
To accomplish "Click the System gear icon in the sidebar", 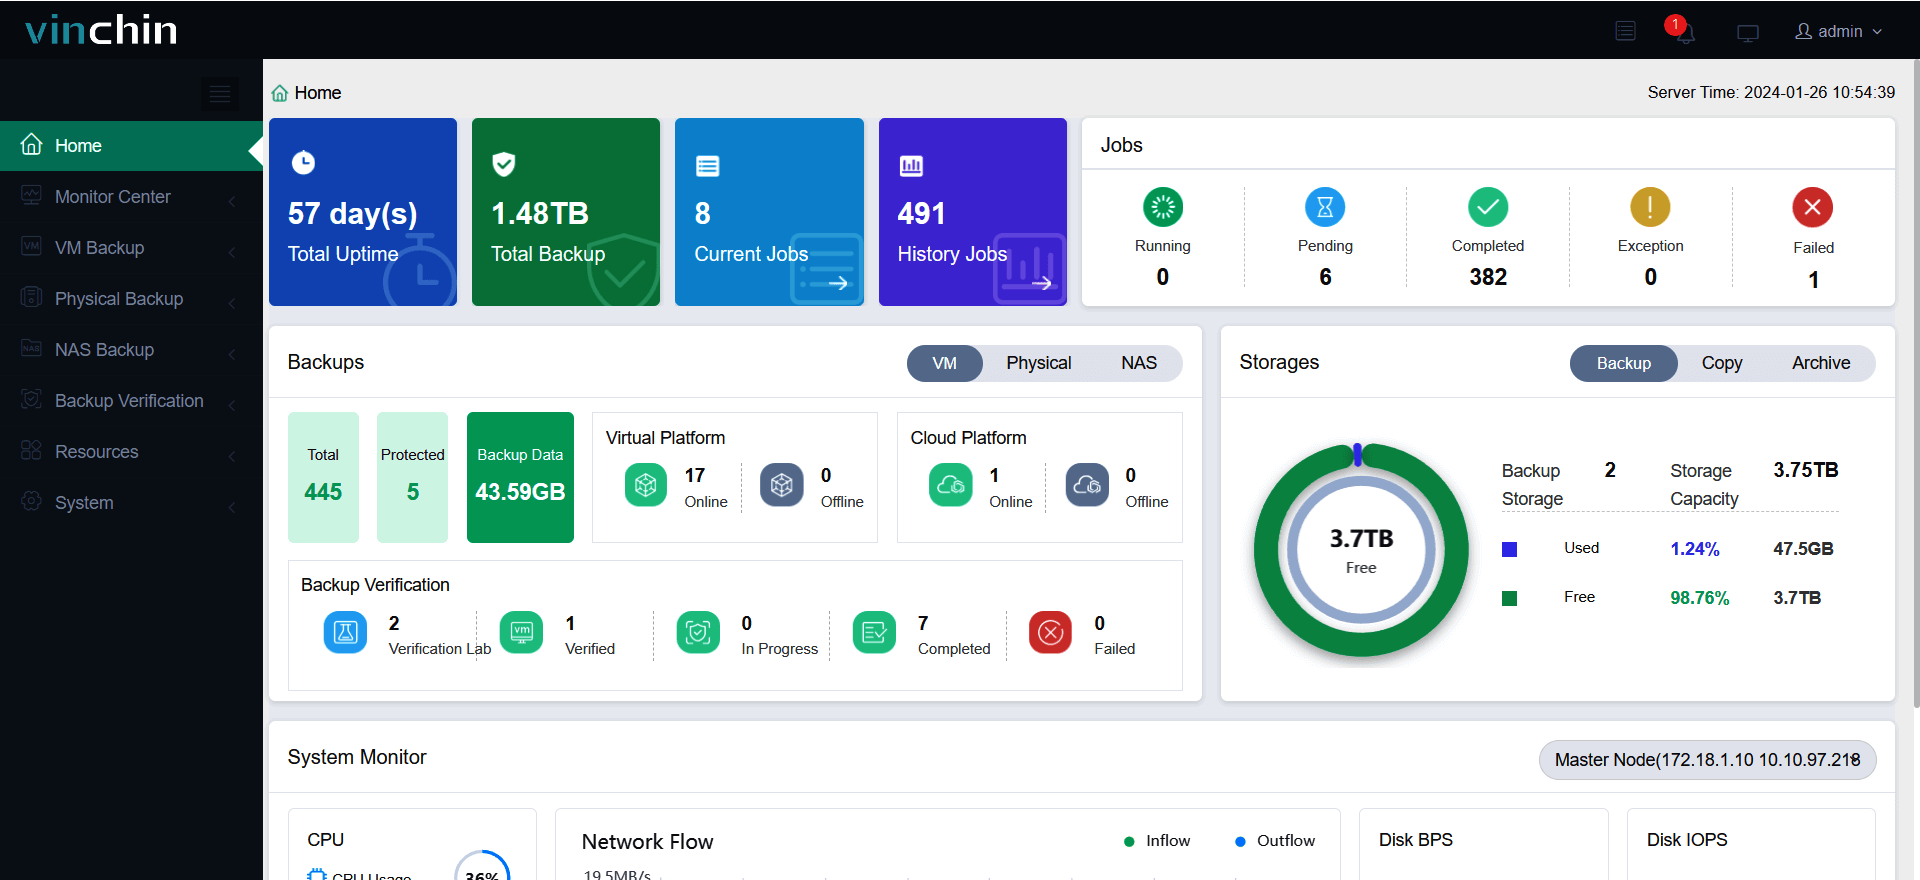I will click(31, 502).
